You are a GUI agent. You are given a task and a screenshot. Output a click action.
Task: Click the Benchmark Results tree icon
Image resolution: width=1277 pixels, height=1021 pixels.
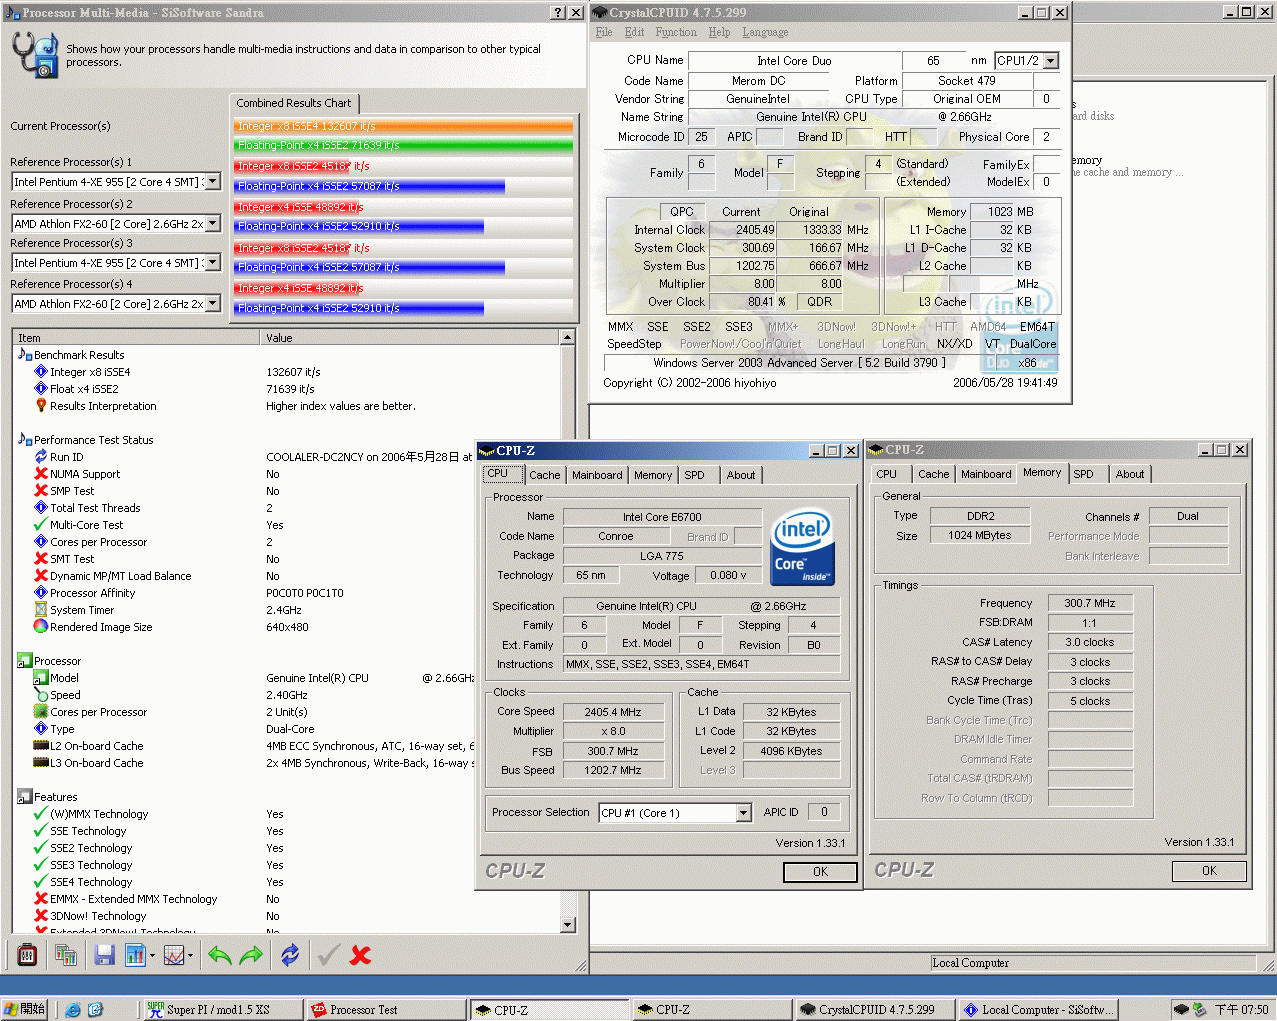pos(25,354)
